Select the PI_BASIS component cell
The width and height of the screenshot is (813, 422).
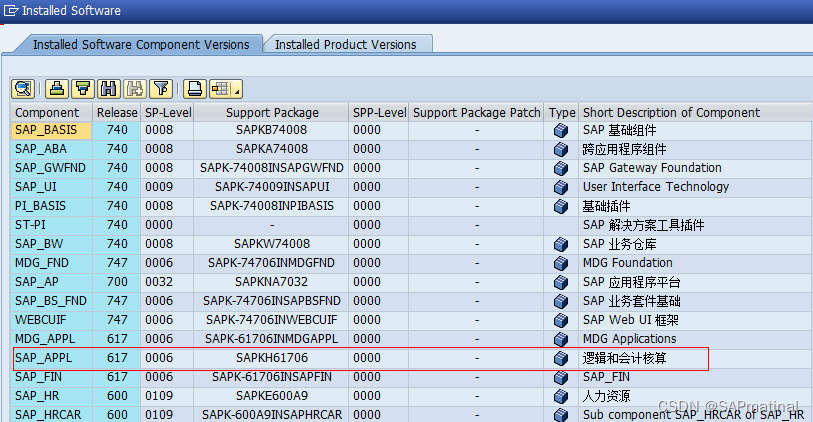click(x=51, y=206)
